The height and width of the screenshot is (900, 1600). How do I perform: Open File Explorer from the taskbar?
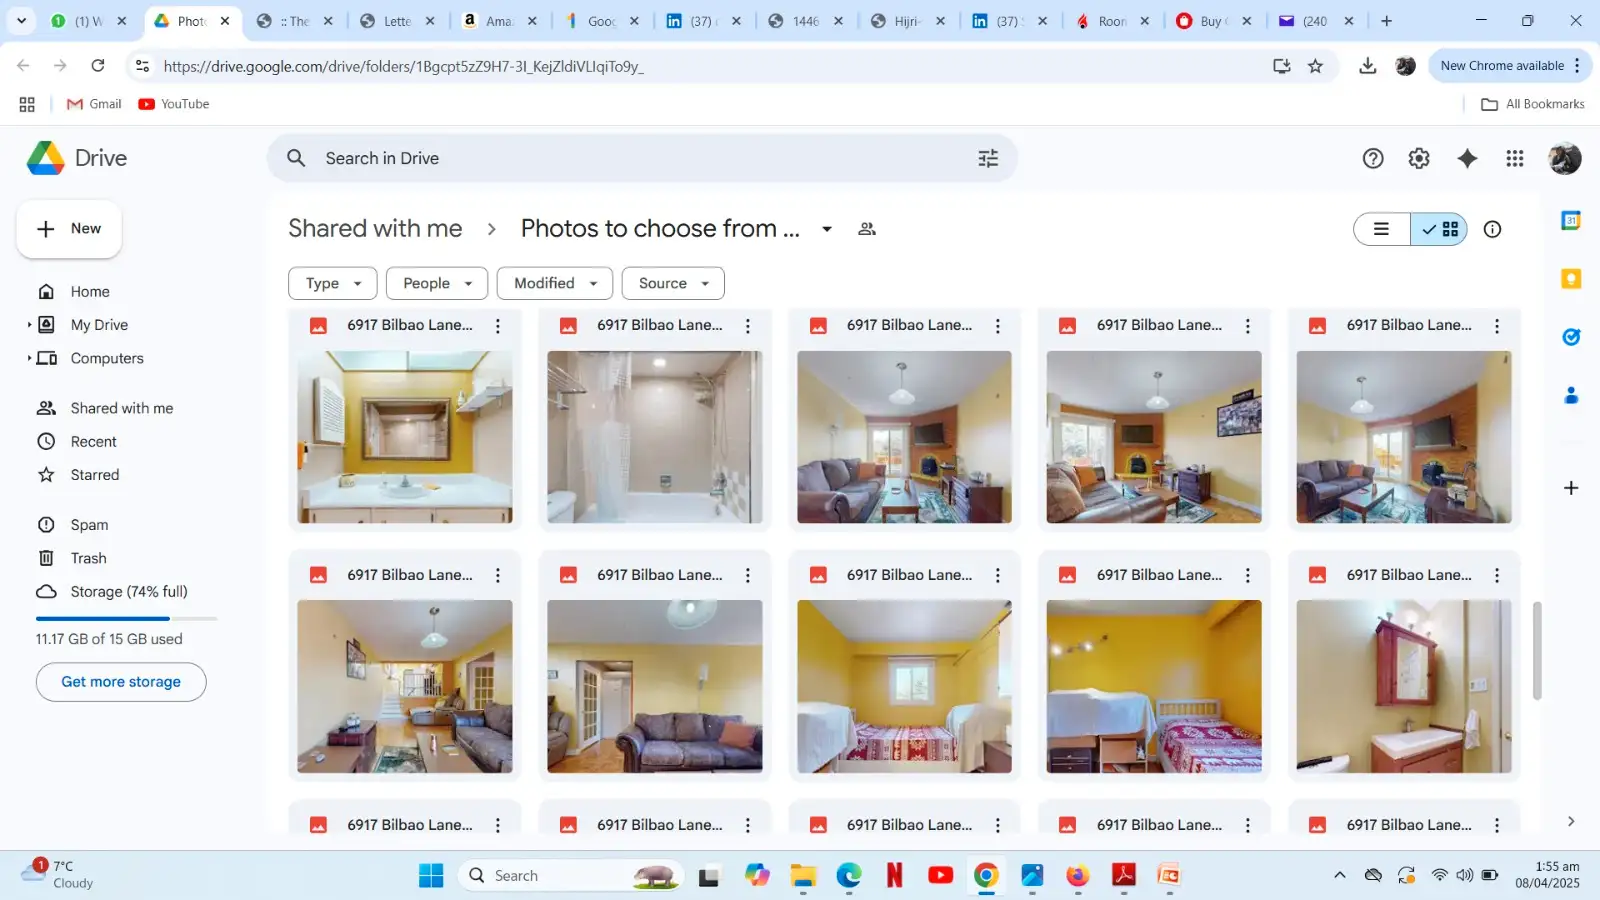point(803,875)
